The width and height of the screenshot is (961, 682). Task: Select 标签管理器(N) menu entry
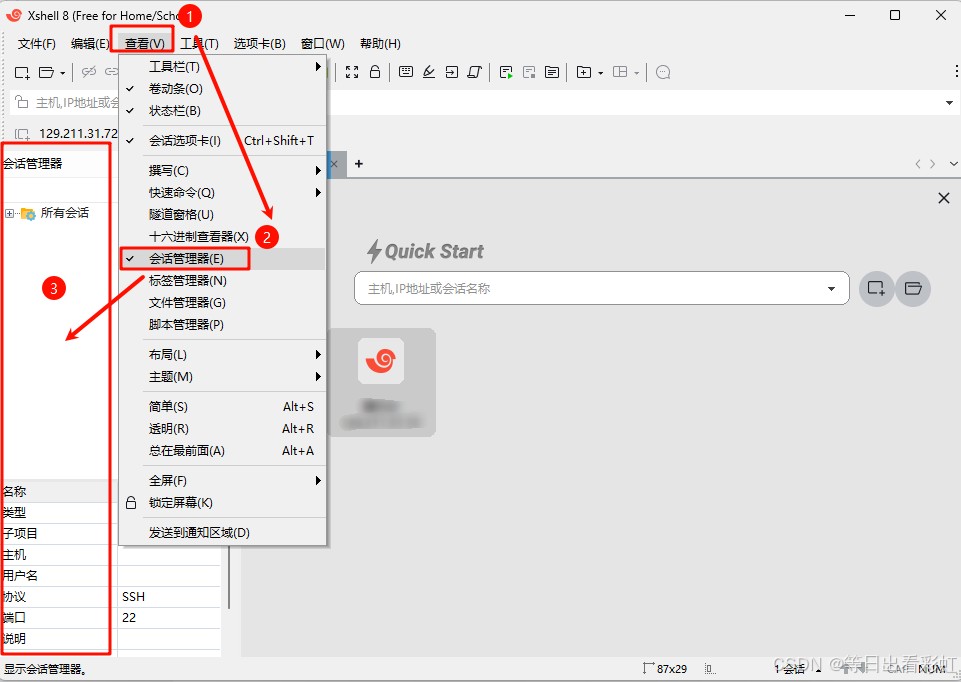click(x=223, y=281)
